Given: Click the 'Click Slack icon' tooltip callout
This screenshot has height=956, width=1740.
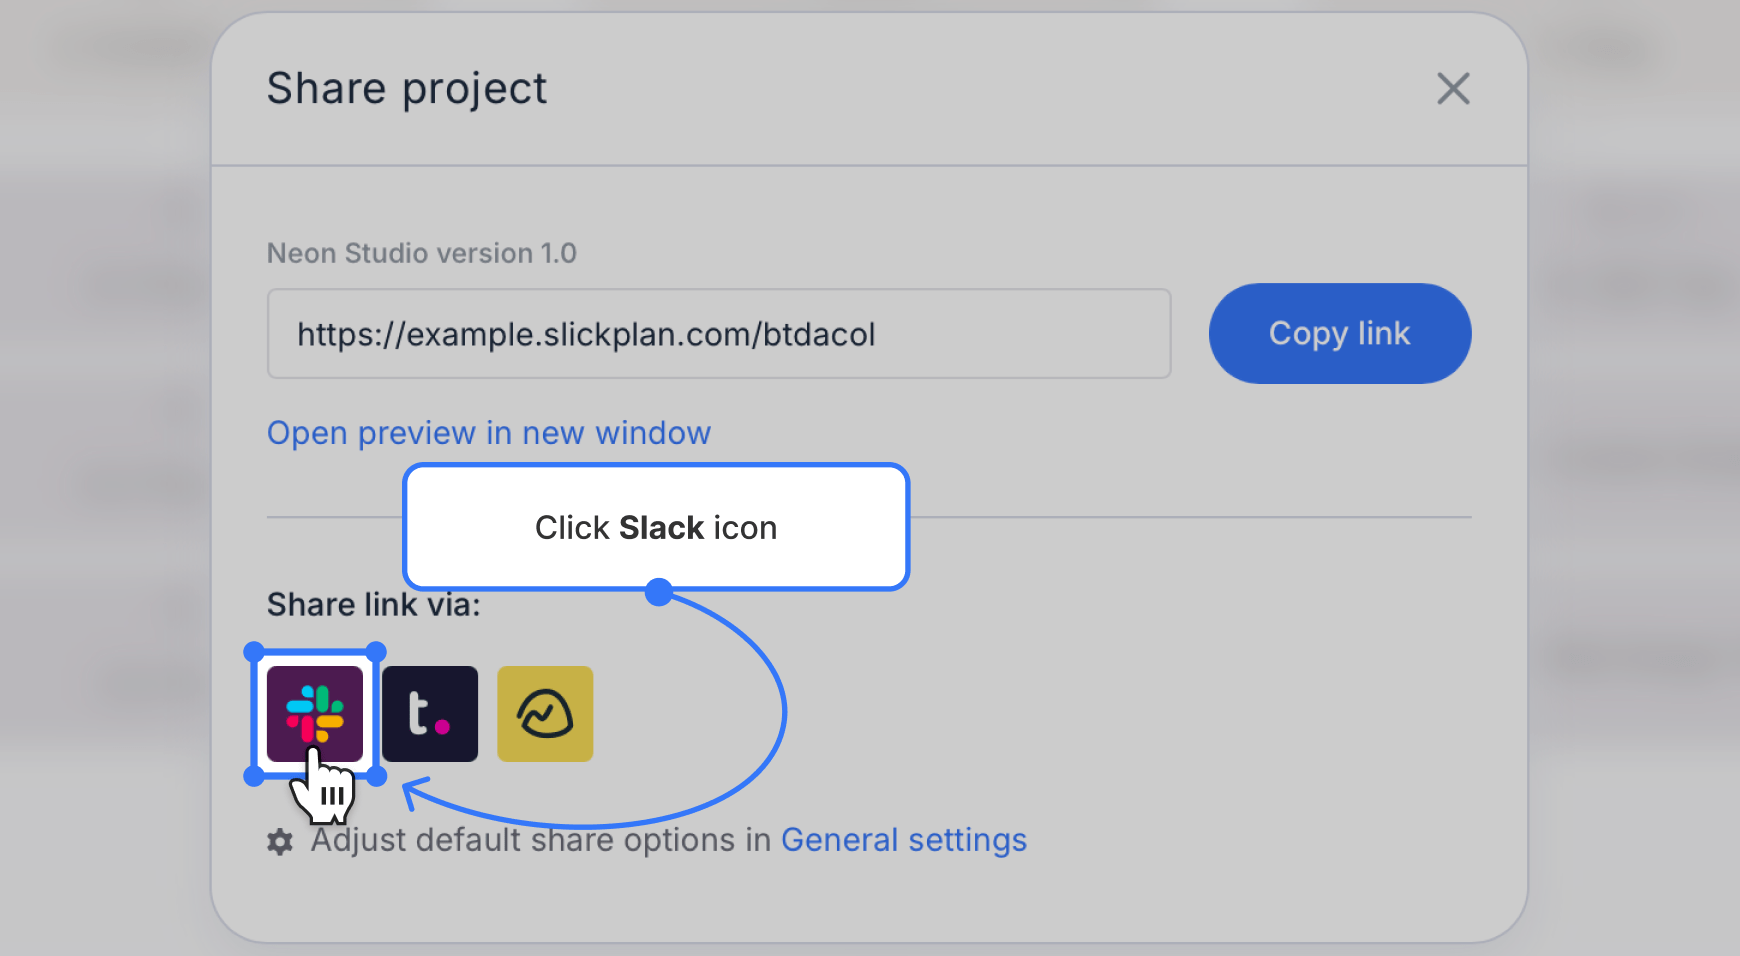Looking at the screenshot, I should 655,527.
